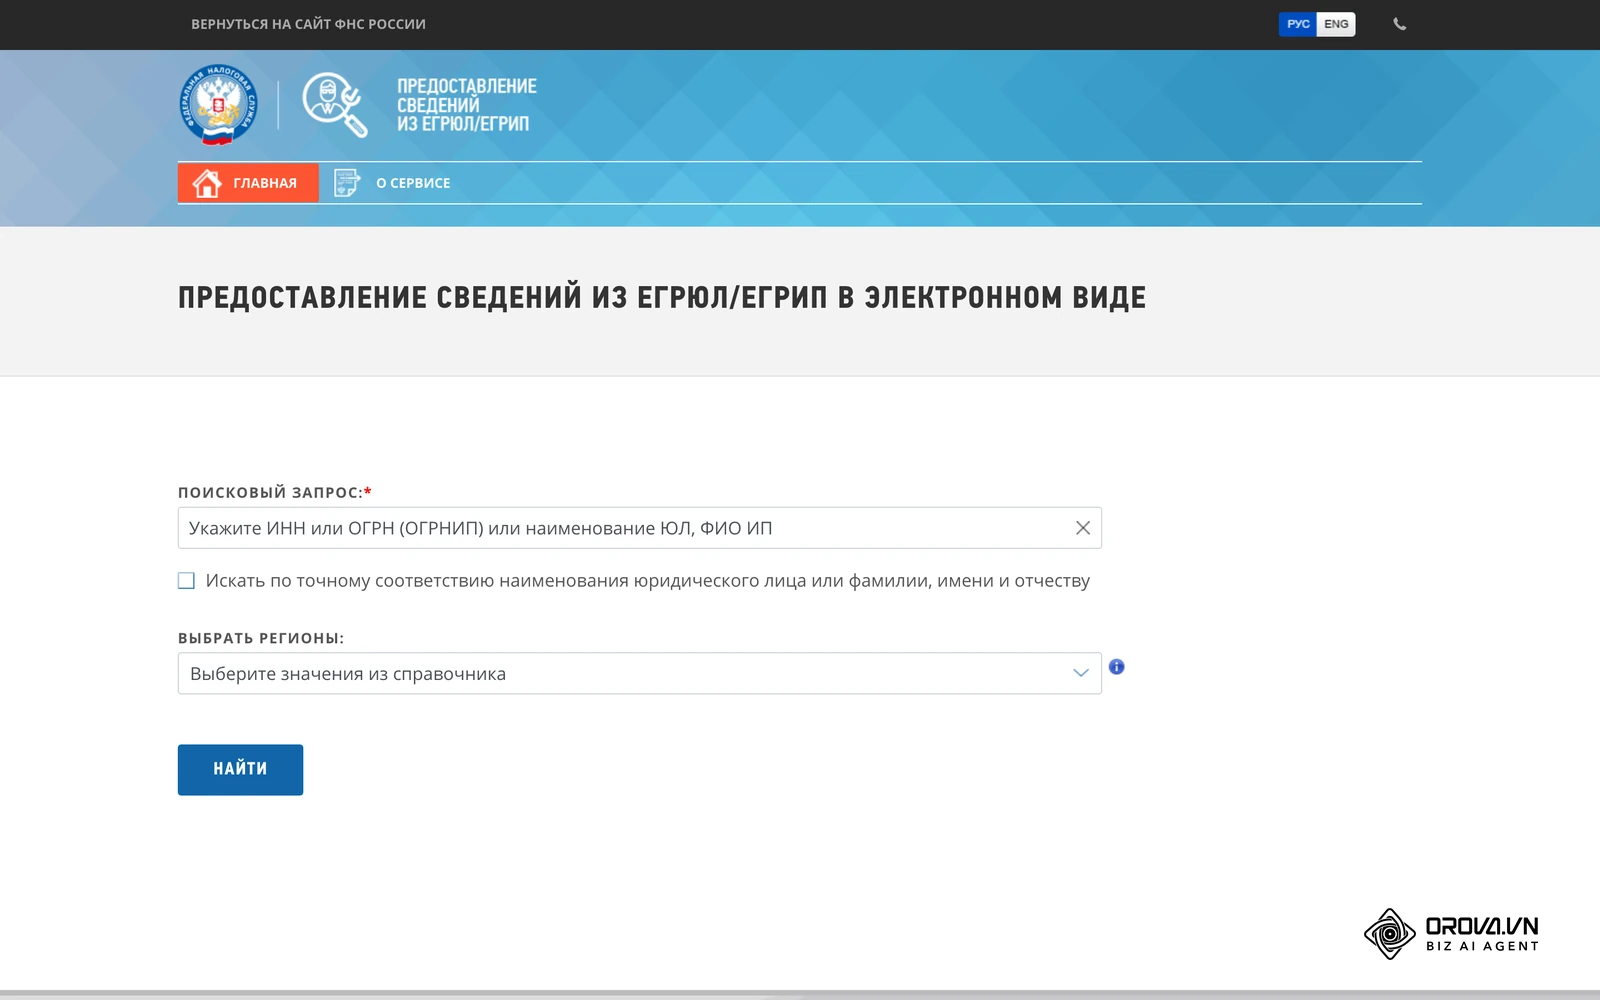Expand the regions dropdown chevron
This screenshot has height=1000, width=1600.
coord(1080,673)
